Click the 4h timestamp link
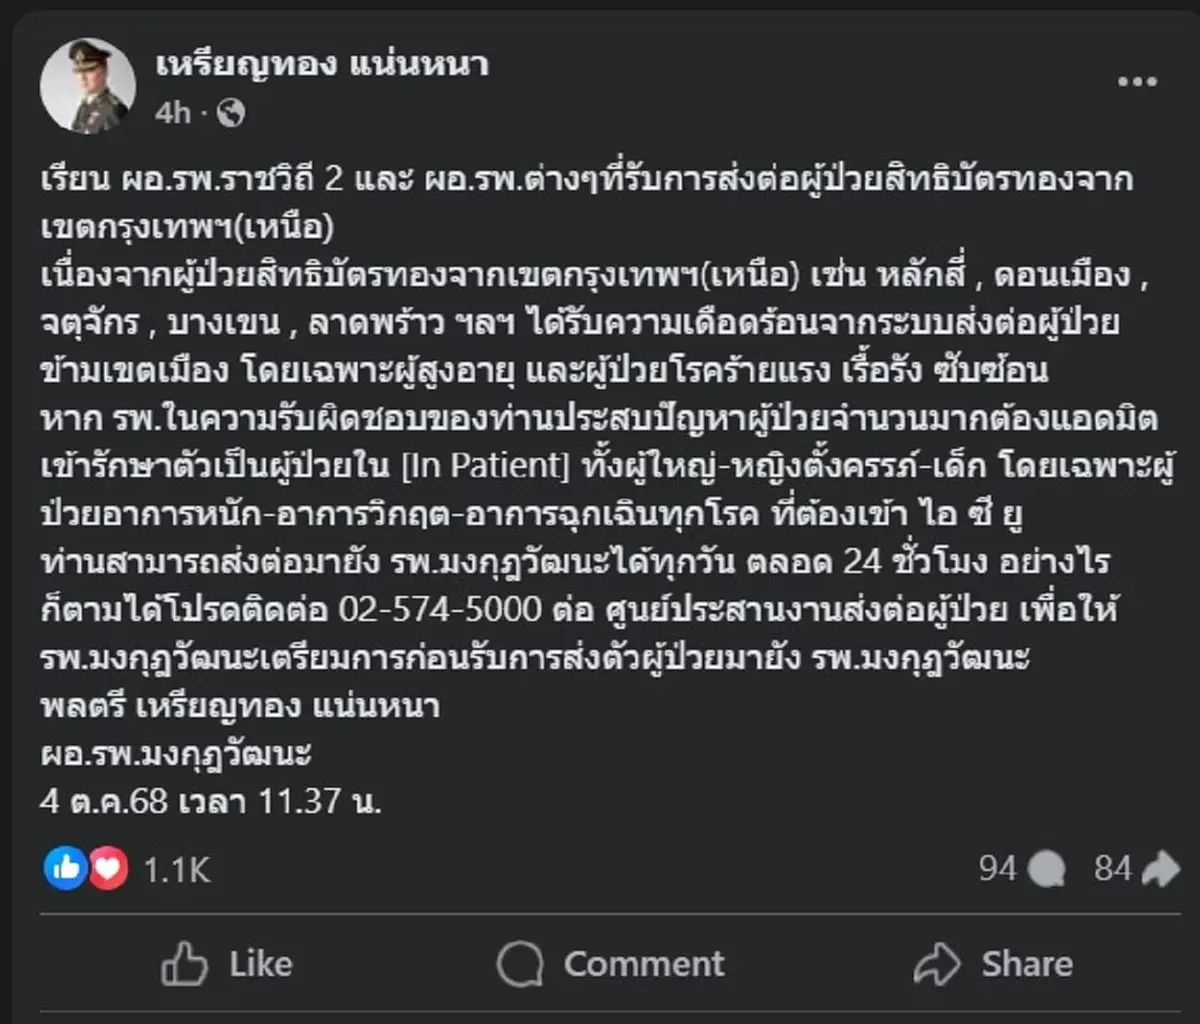 170,112
